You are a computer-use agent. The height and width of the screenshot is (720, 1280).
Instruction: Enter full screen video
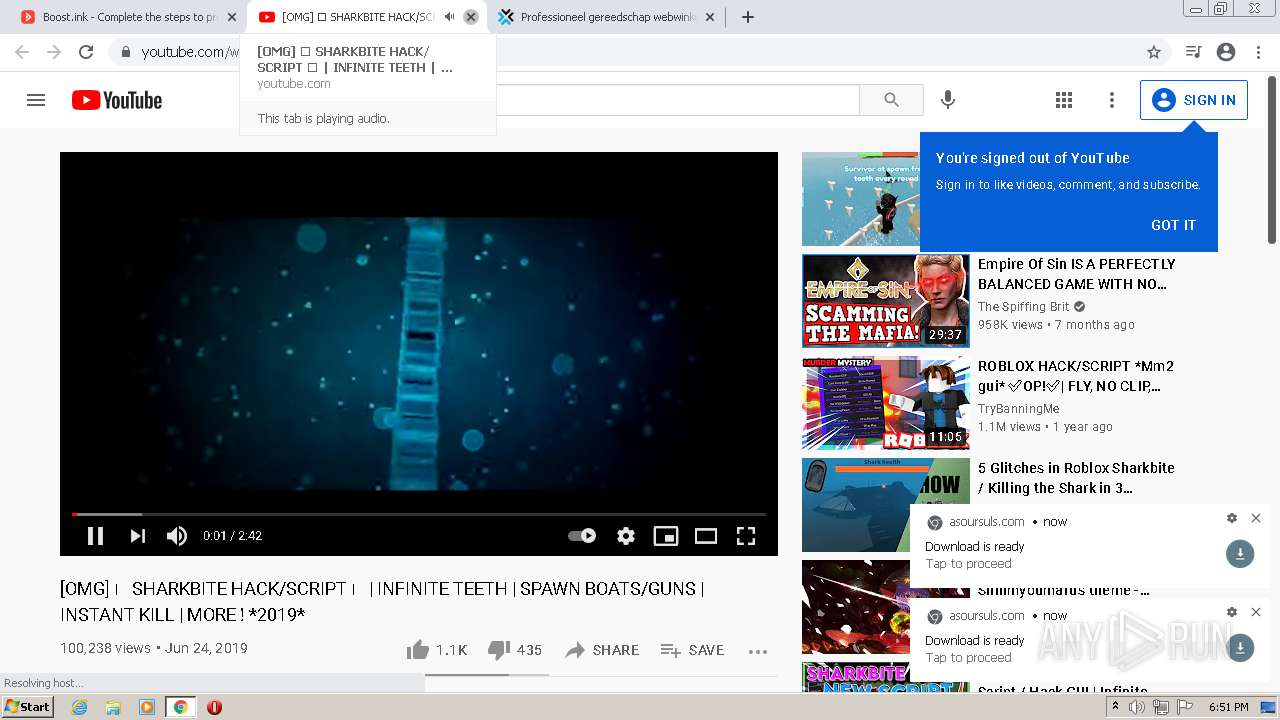(746, 536)
